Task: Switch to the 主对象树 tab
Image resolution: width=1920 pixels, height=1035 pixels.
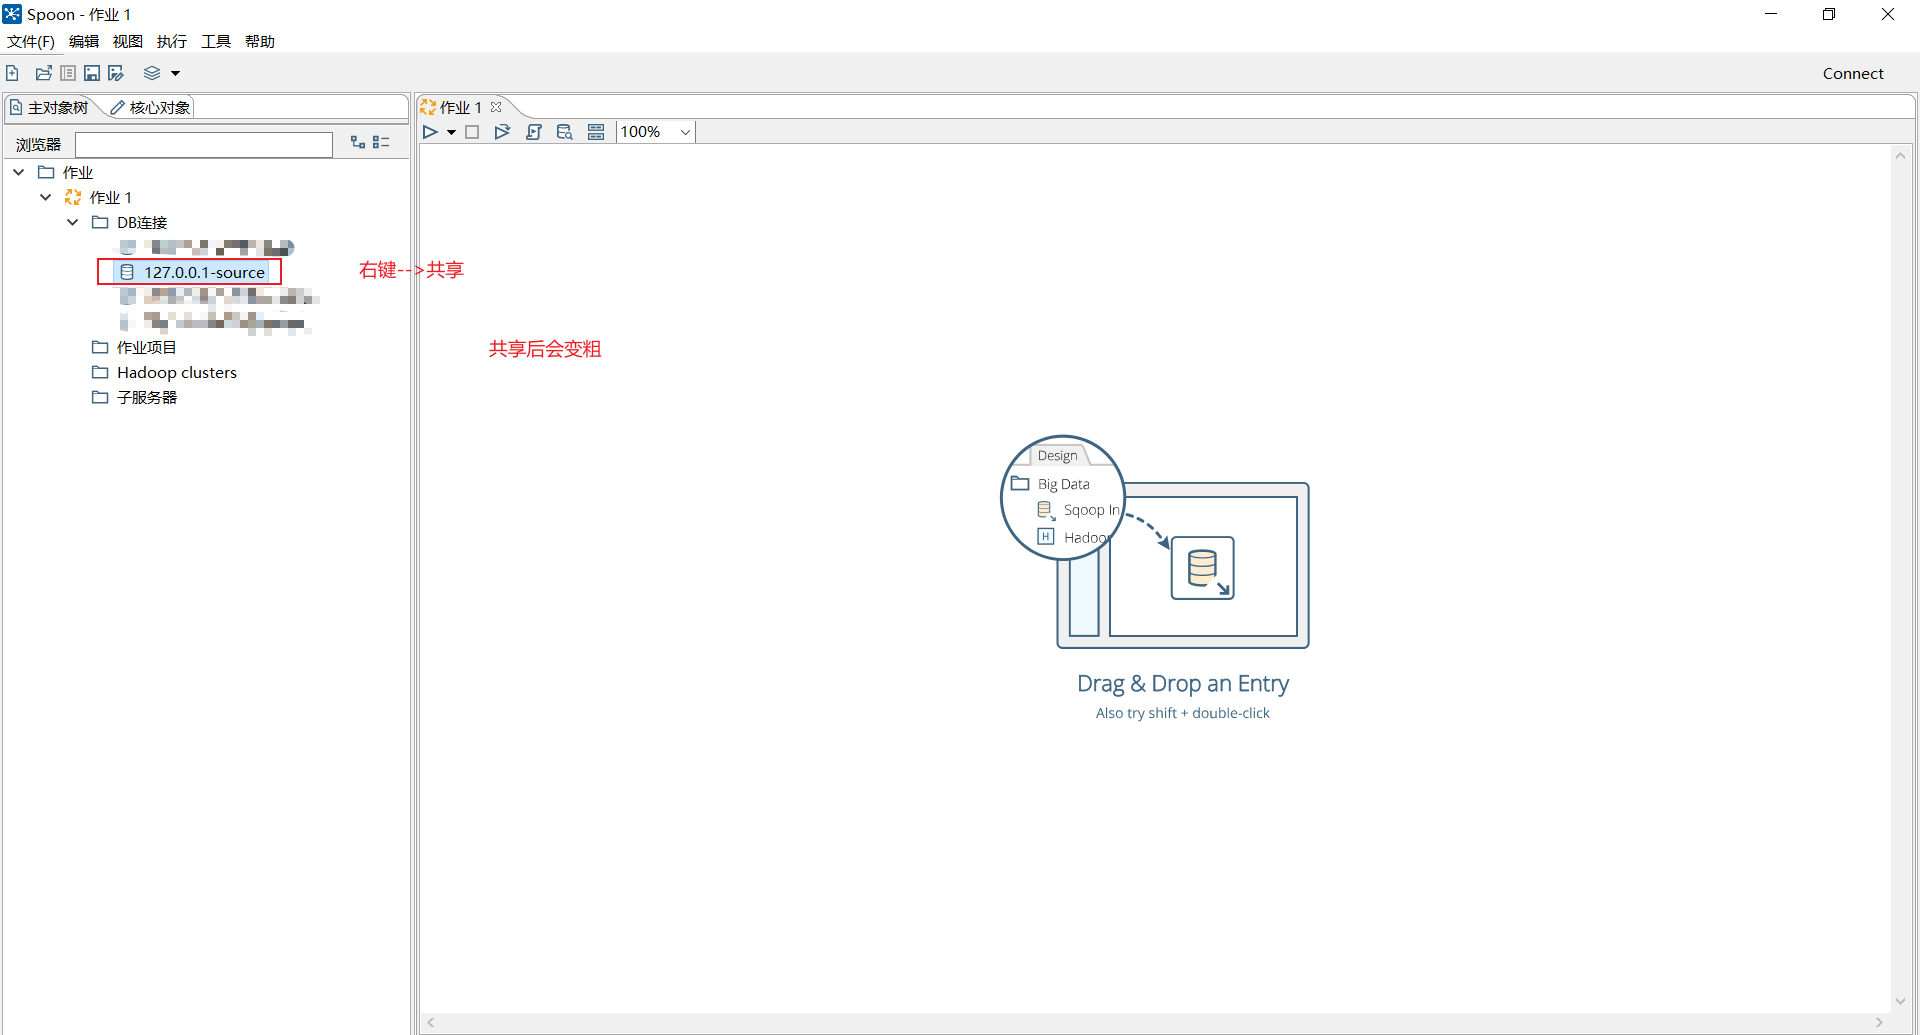Action: [49, 107]
